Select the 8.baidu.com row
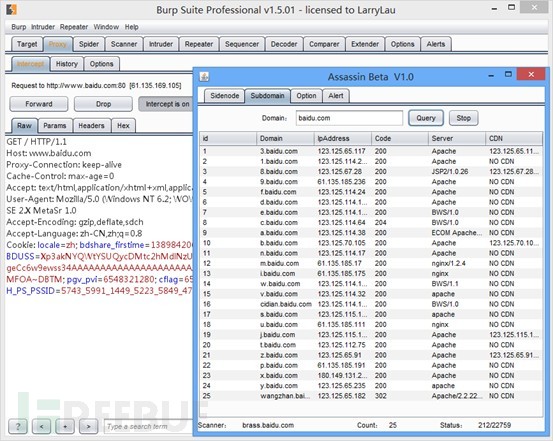The width and height of the screenshot is (553, 441). click(x=371, y=171)
